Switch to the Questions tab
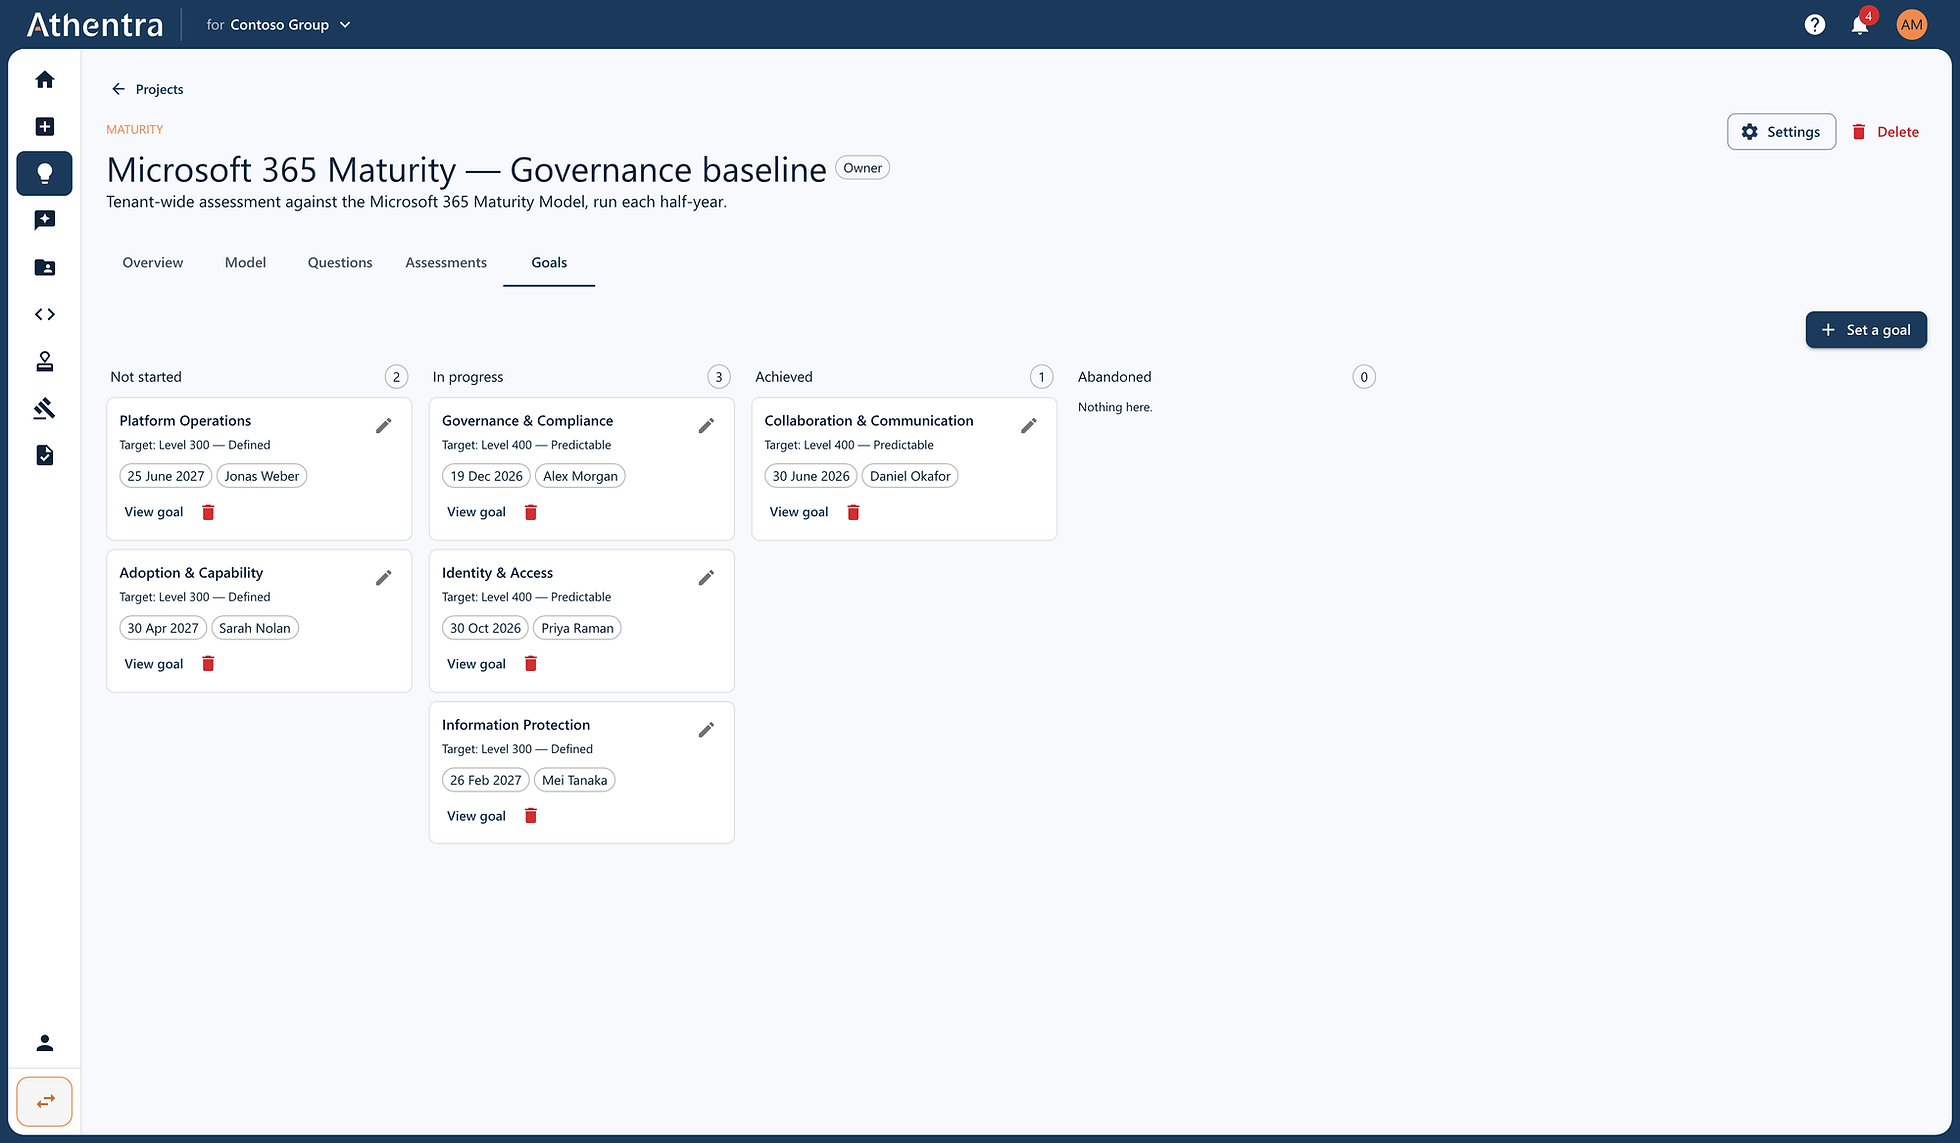1960x1143 pixels. coord(340,262)
